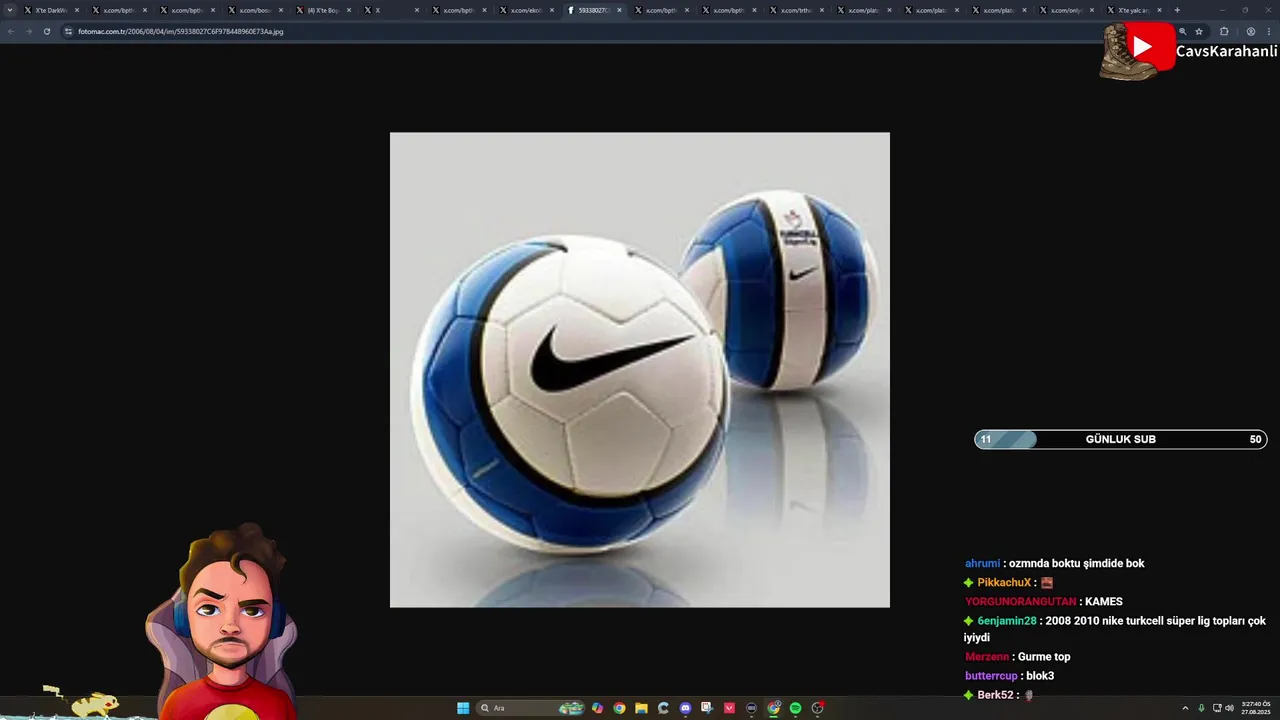Go back to the previous page
This screenshot has height=720, width=1280.
pos(11,31)
